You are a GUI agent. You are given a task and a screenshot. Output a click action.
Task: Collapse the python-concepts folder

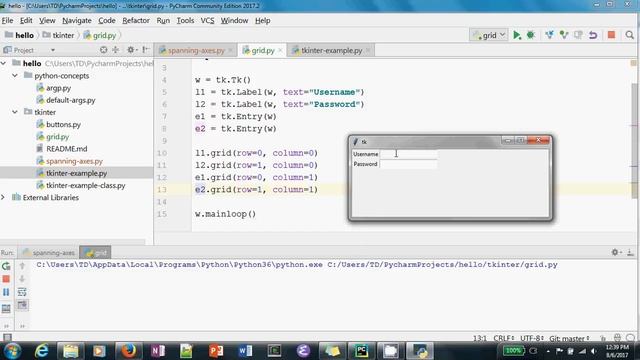tap(15, 76)
